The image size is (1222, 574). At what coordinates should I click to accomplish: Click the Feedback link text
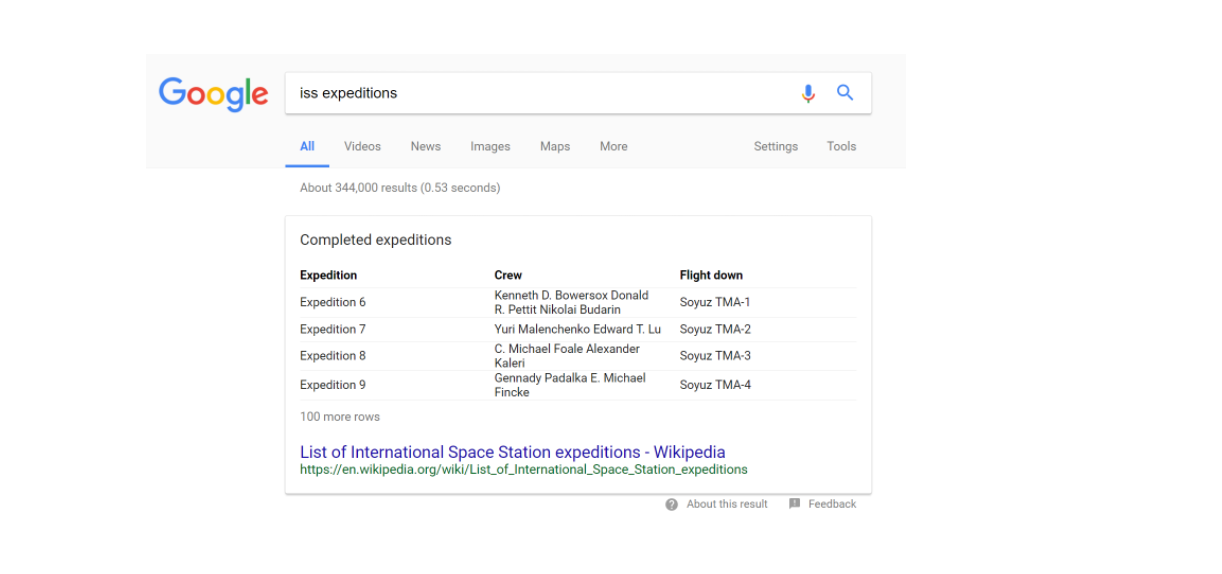[832, 504]
